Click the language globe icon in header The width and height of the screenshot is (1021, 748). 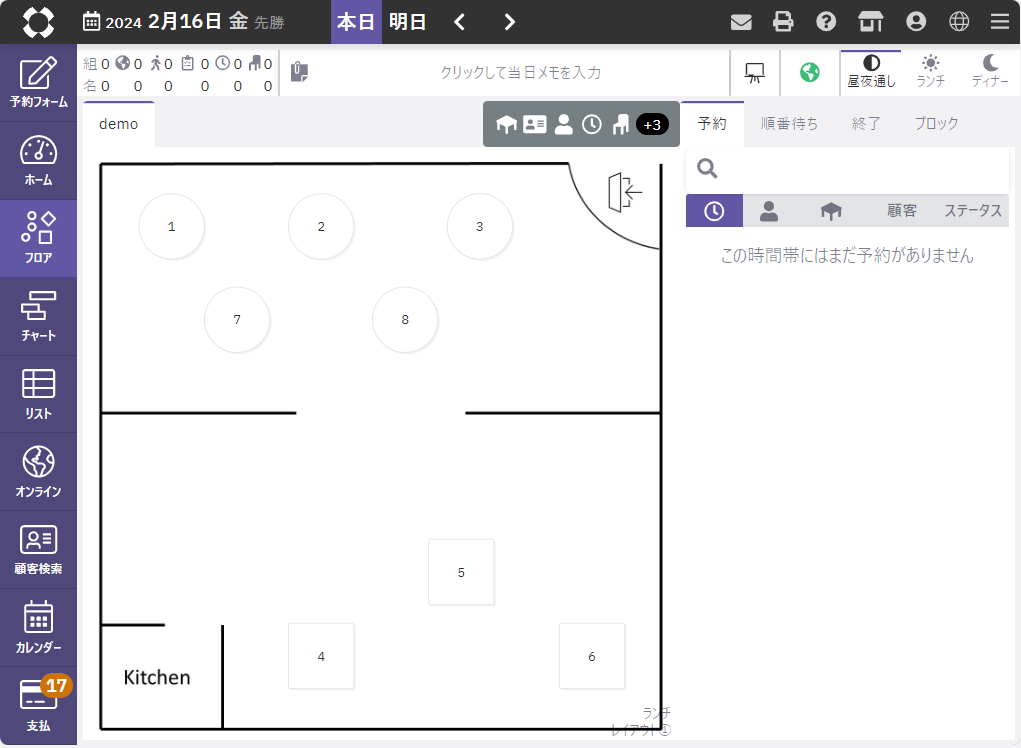(x=959, y=22)
